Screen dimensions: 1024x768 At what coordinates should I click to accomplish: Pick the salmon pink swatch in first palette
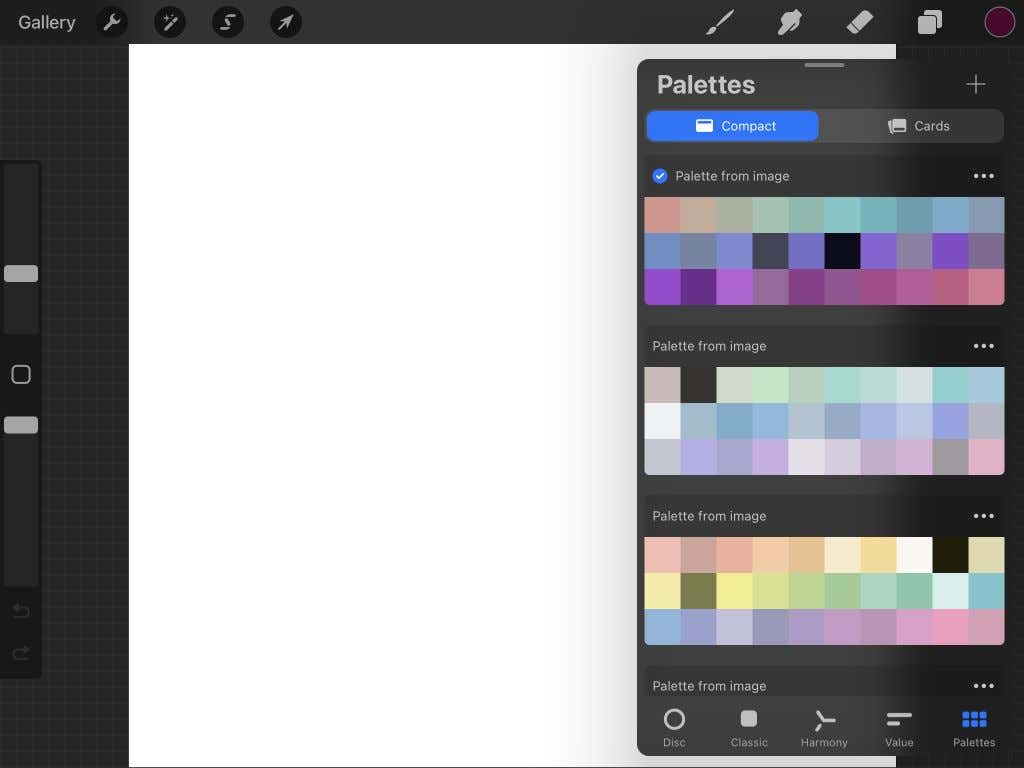click(662, 215)
